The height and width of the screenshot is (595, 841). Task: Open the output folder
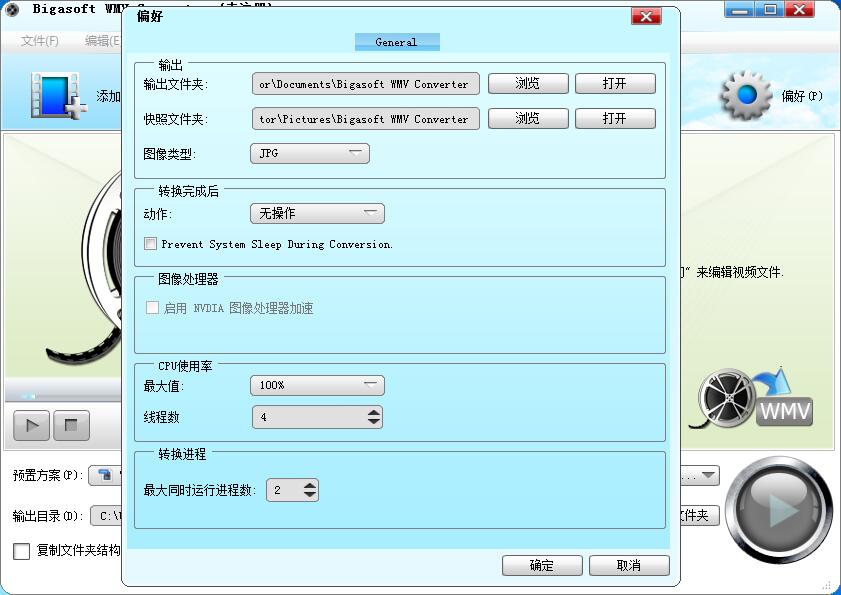[x=615, y=84]
